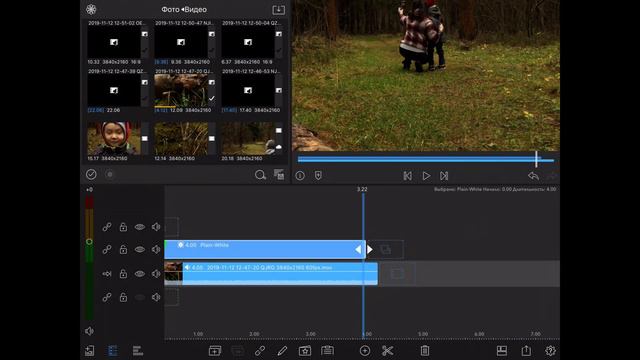The height and width of the screenshot is (360, 640).
Task: Toggle link on the Plain White track
Action: 107,249
